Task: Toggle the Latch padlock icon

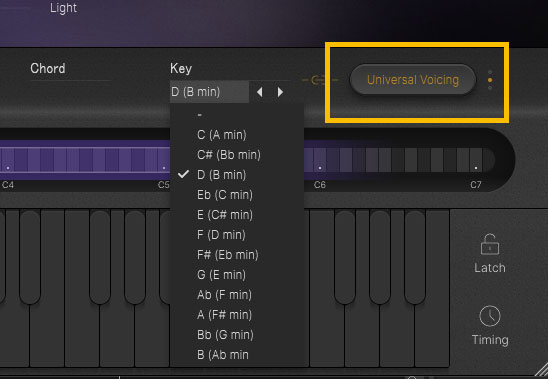Action: 490,244
